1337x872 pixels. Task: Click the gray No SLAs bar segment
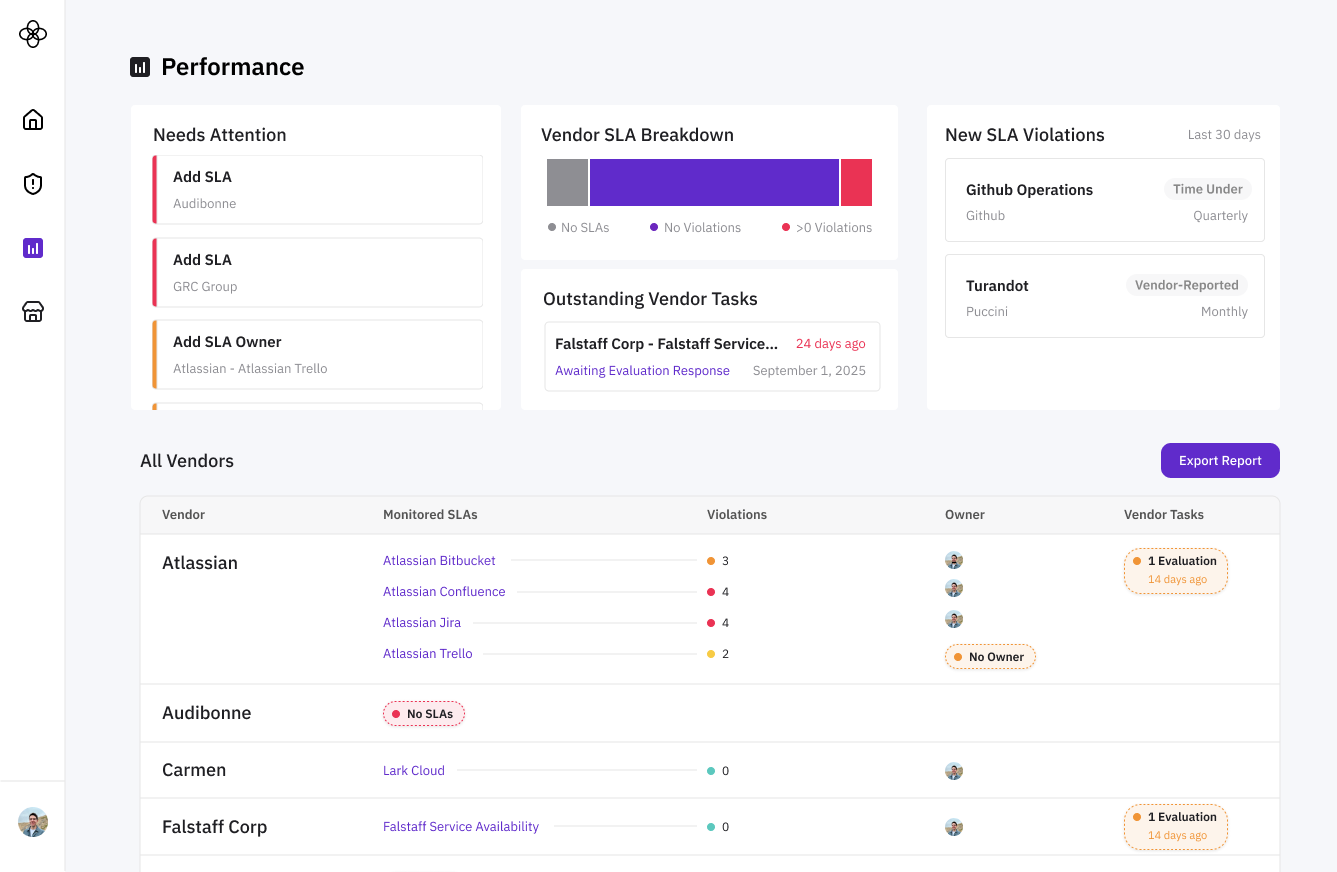coord(567,182)
